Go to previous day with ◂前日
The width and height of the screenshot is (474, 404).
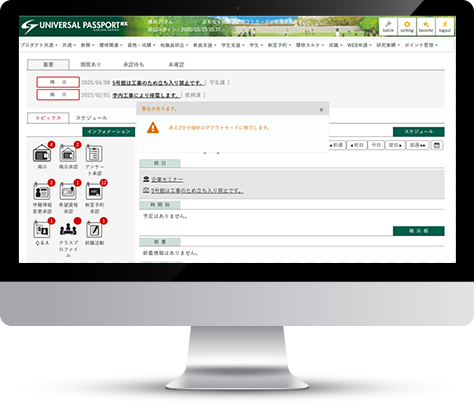[x=357, y=145]
